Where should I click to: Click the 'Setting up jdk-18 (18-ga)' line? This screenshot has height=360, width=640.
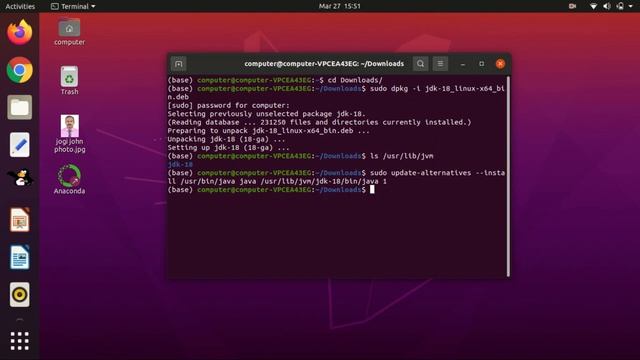pyautogui.click(x=228, y=148)
